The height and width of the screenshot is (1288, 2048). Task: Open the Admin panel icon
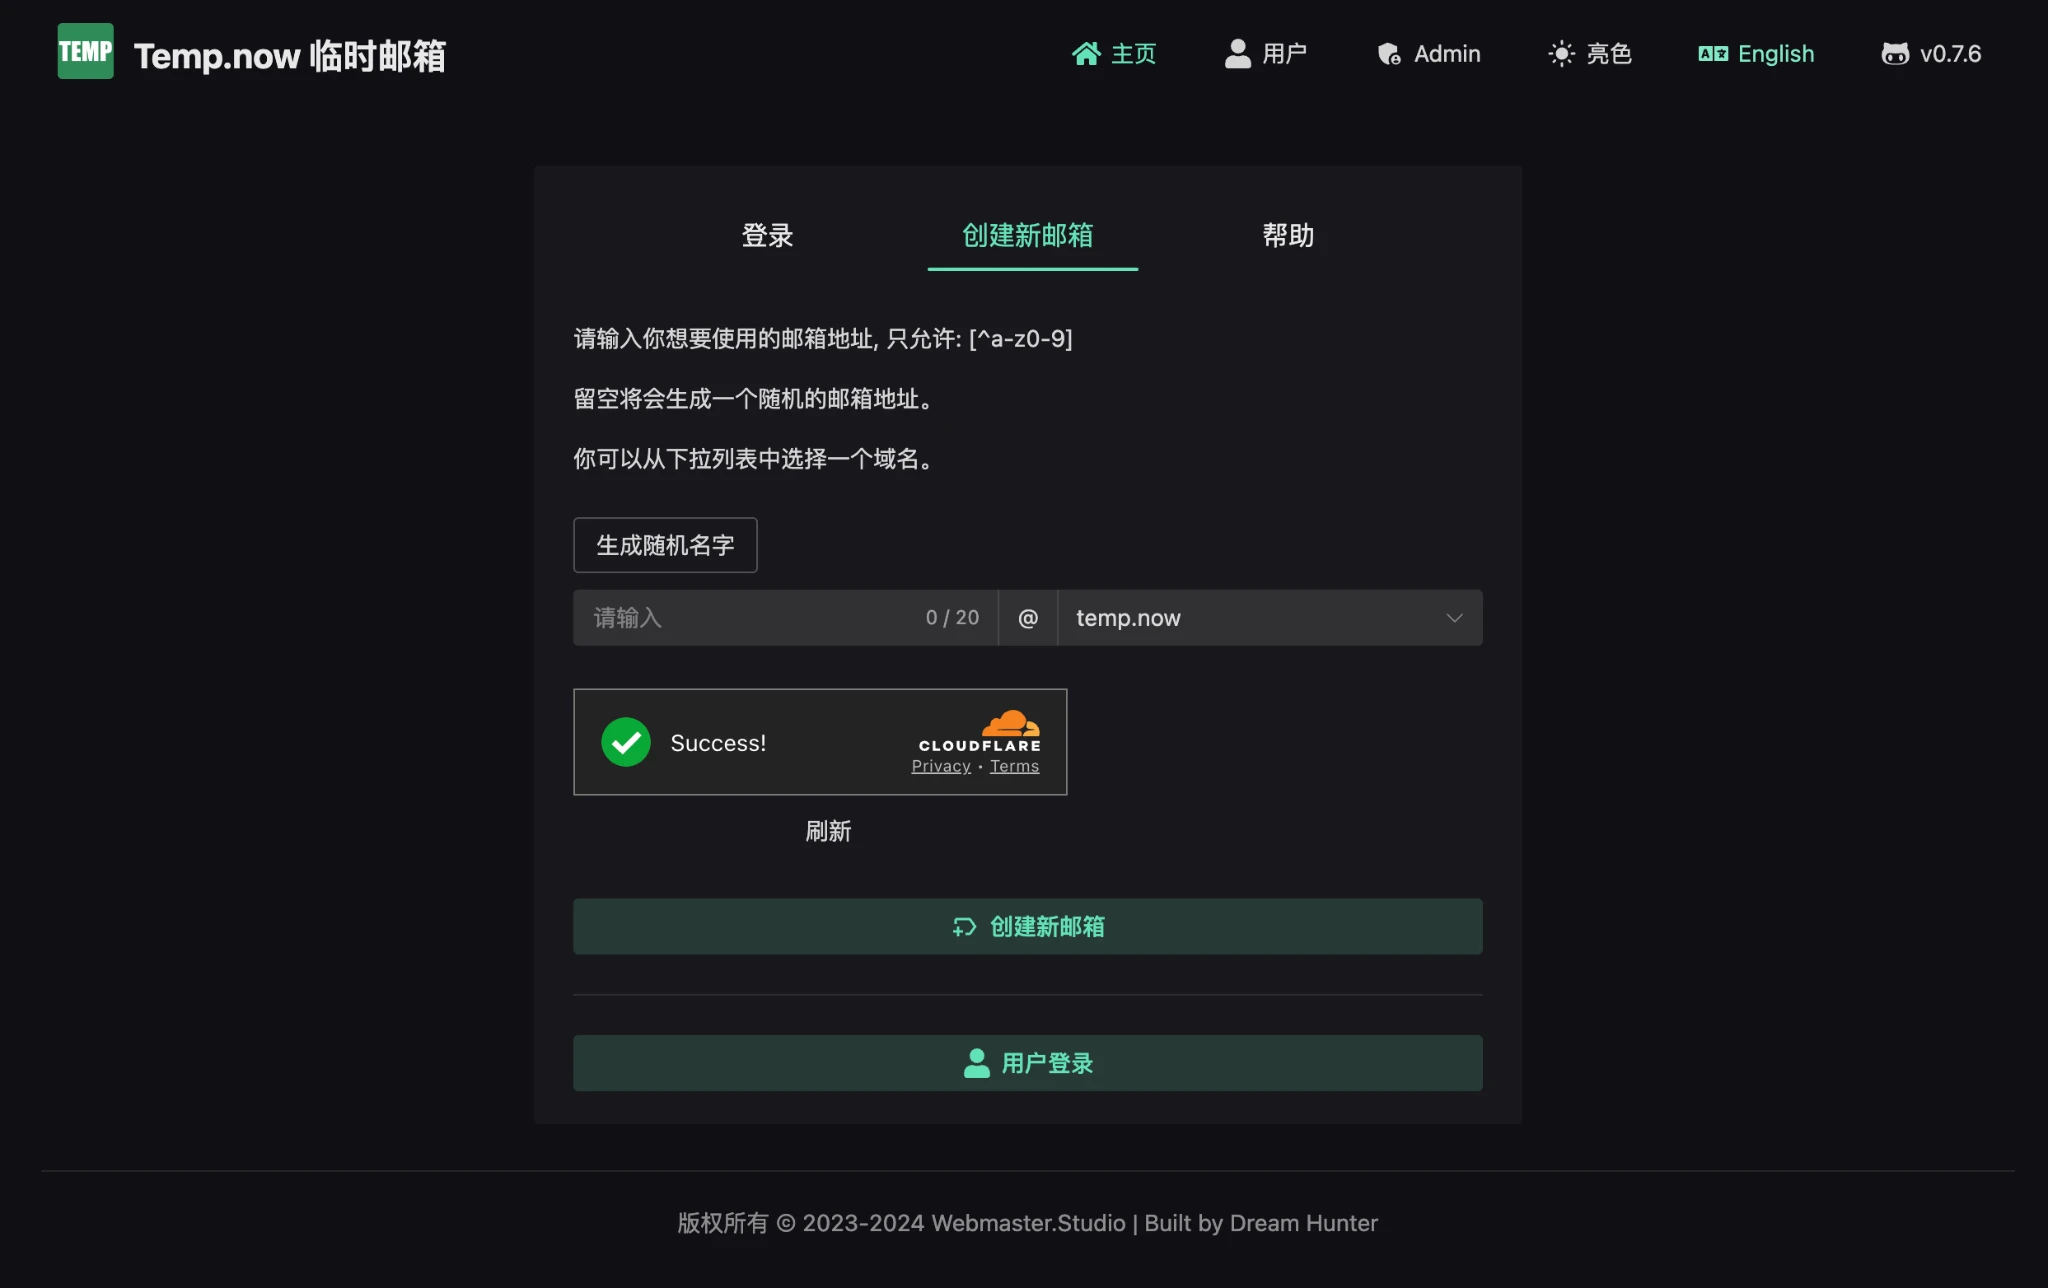[x=1389, y=54]
